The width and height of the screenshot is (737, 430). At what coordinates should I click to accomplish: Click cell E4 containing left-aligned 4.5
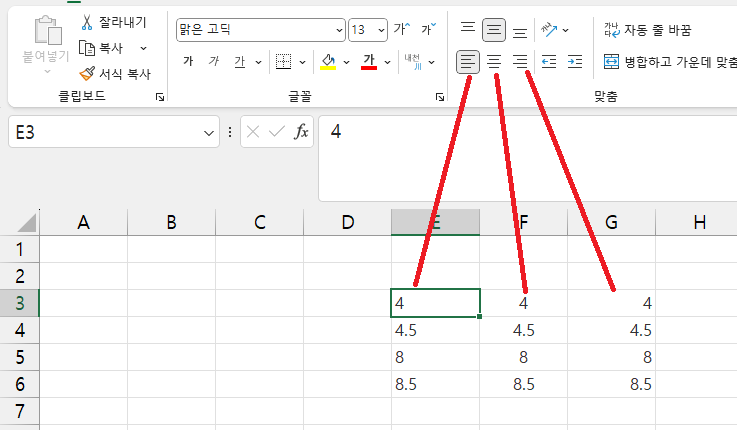pos(435,330)
